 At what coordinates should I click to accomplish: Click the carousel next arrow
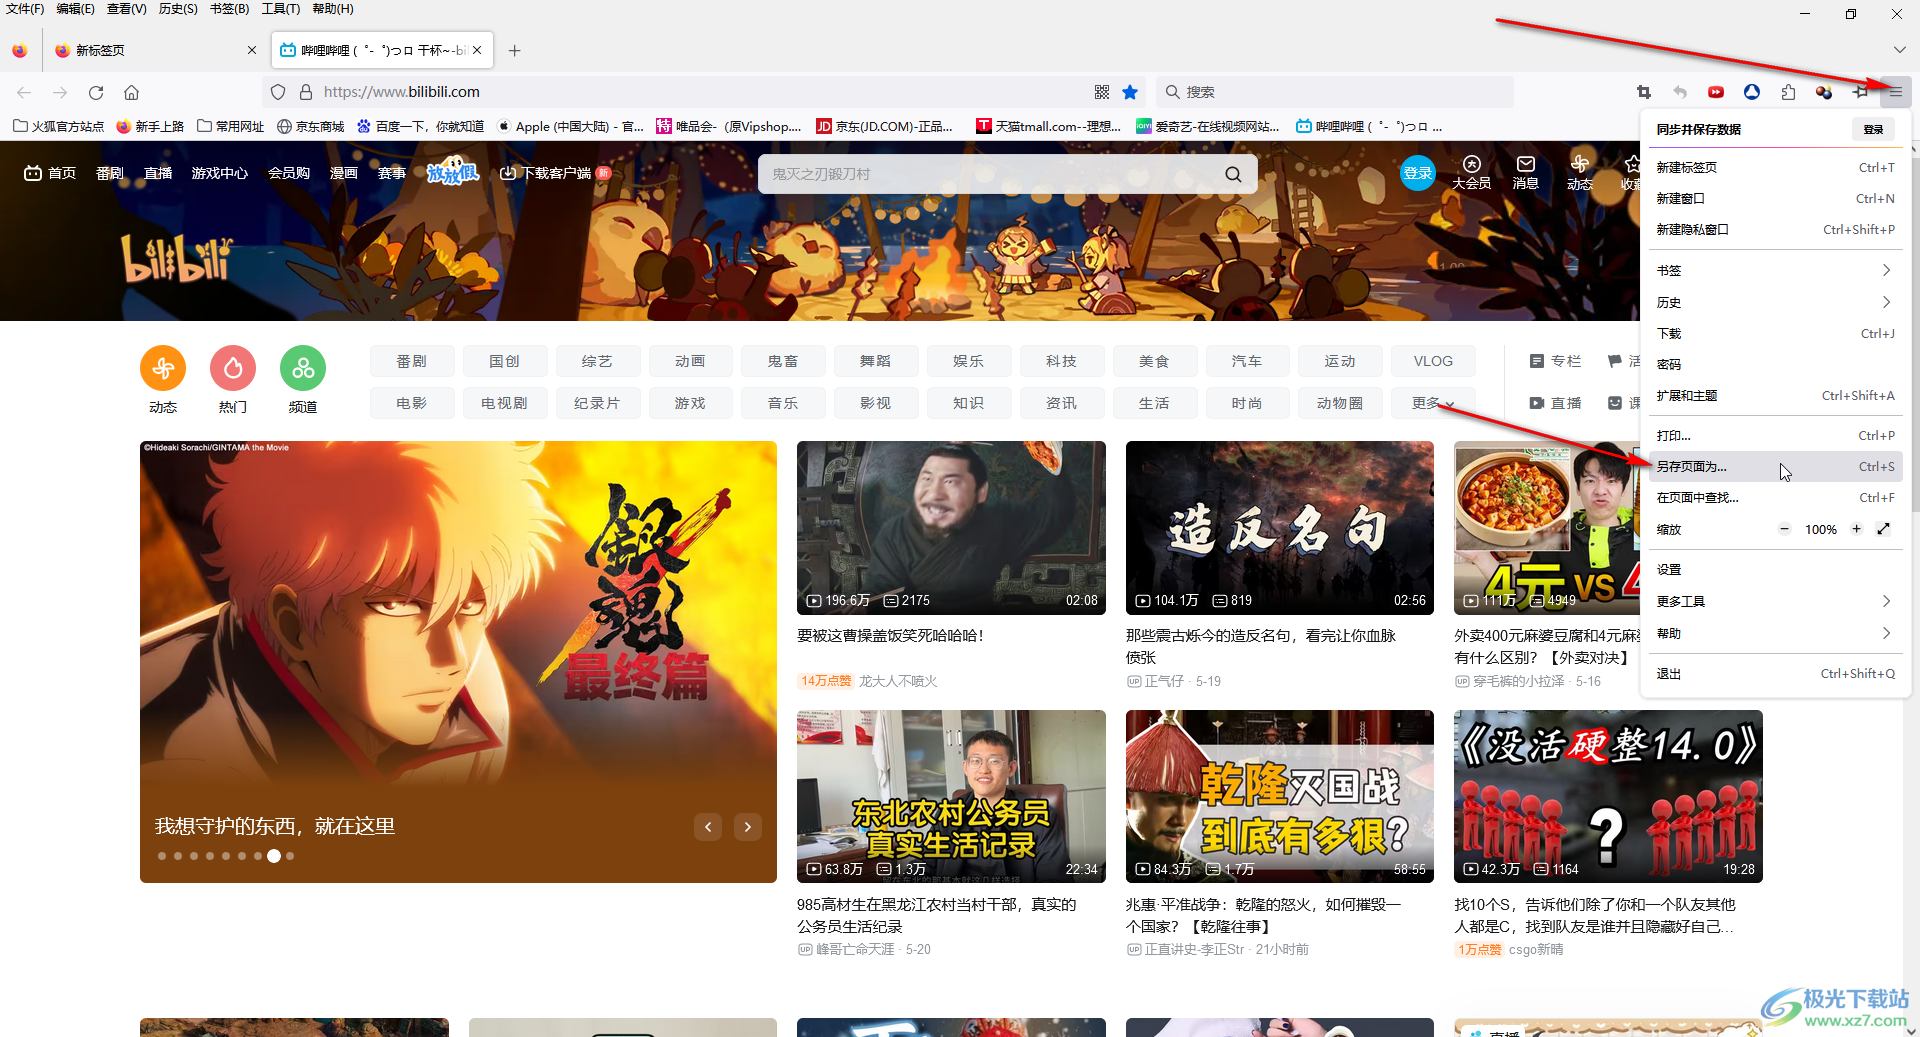coord(748,827)
